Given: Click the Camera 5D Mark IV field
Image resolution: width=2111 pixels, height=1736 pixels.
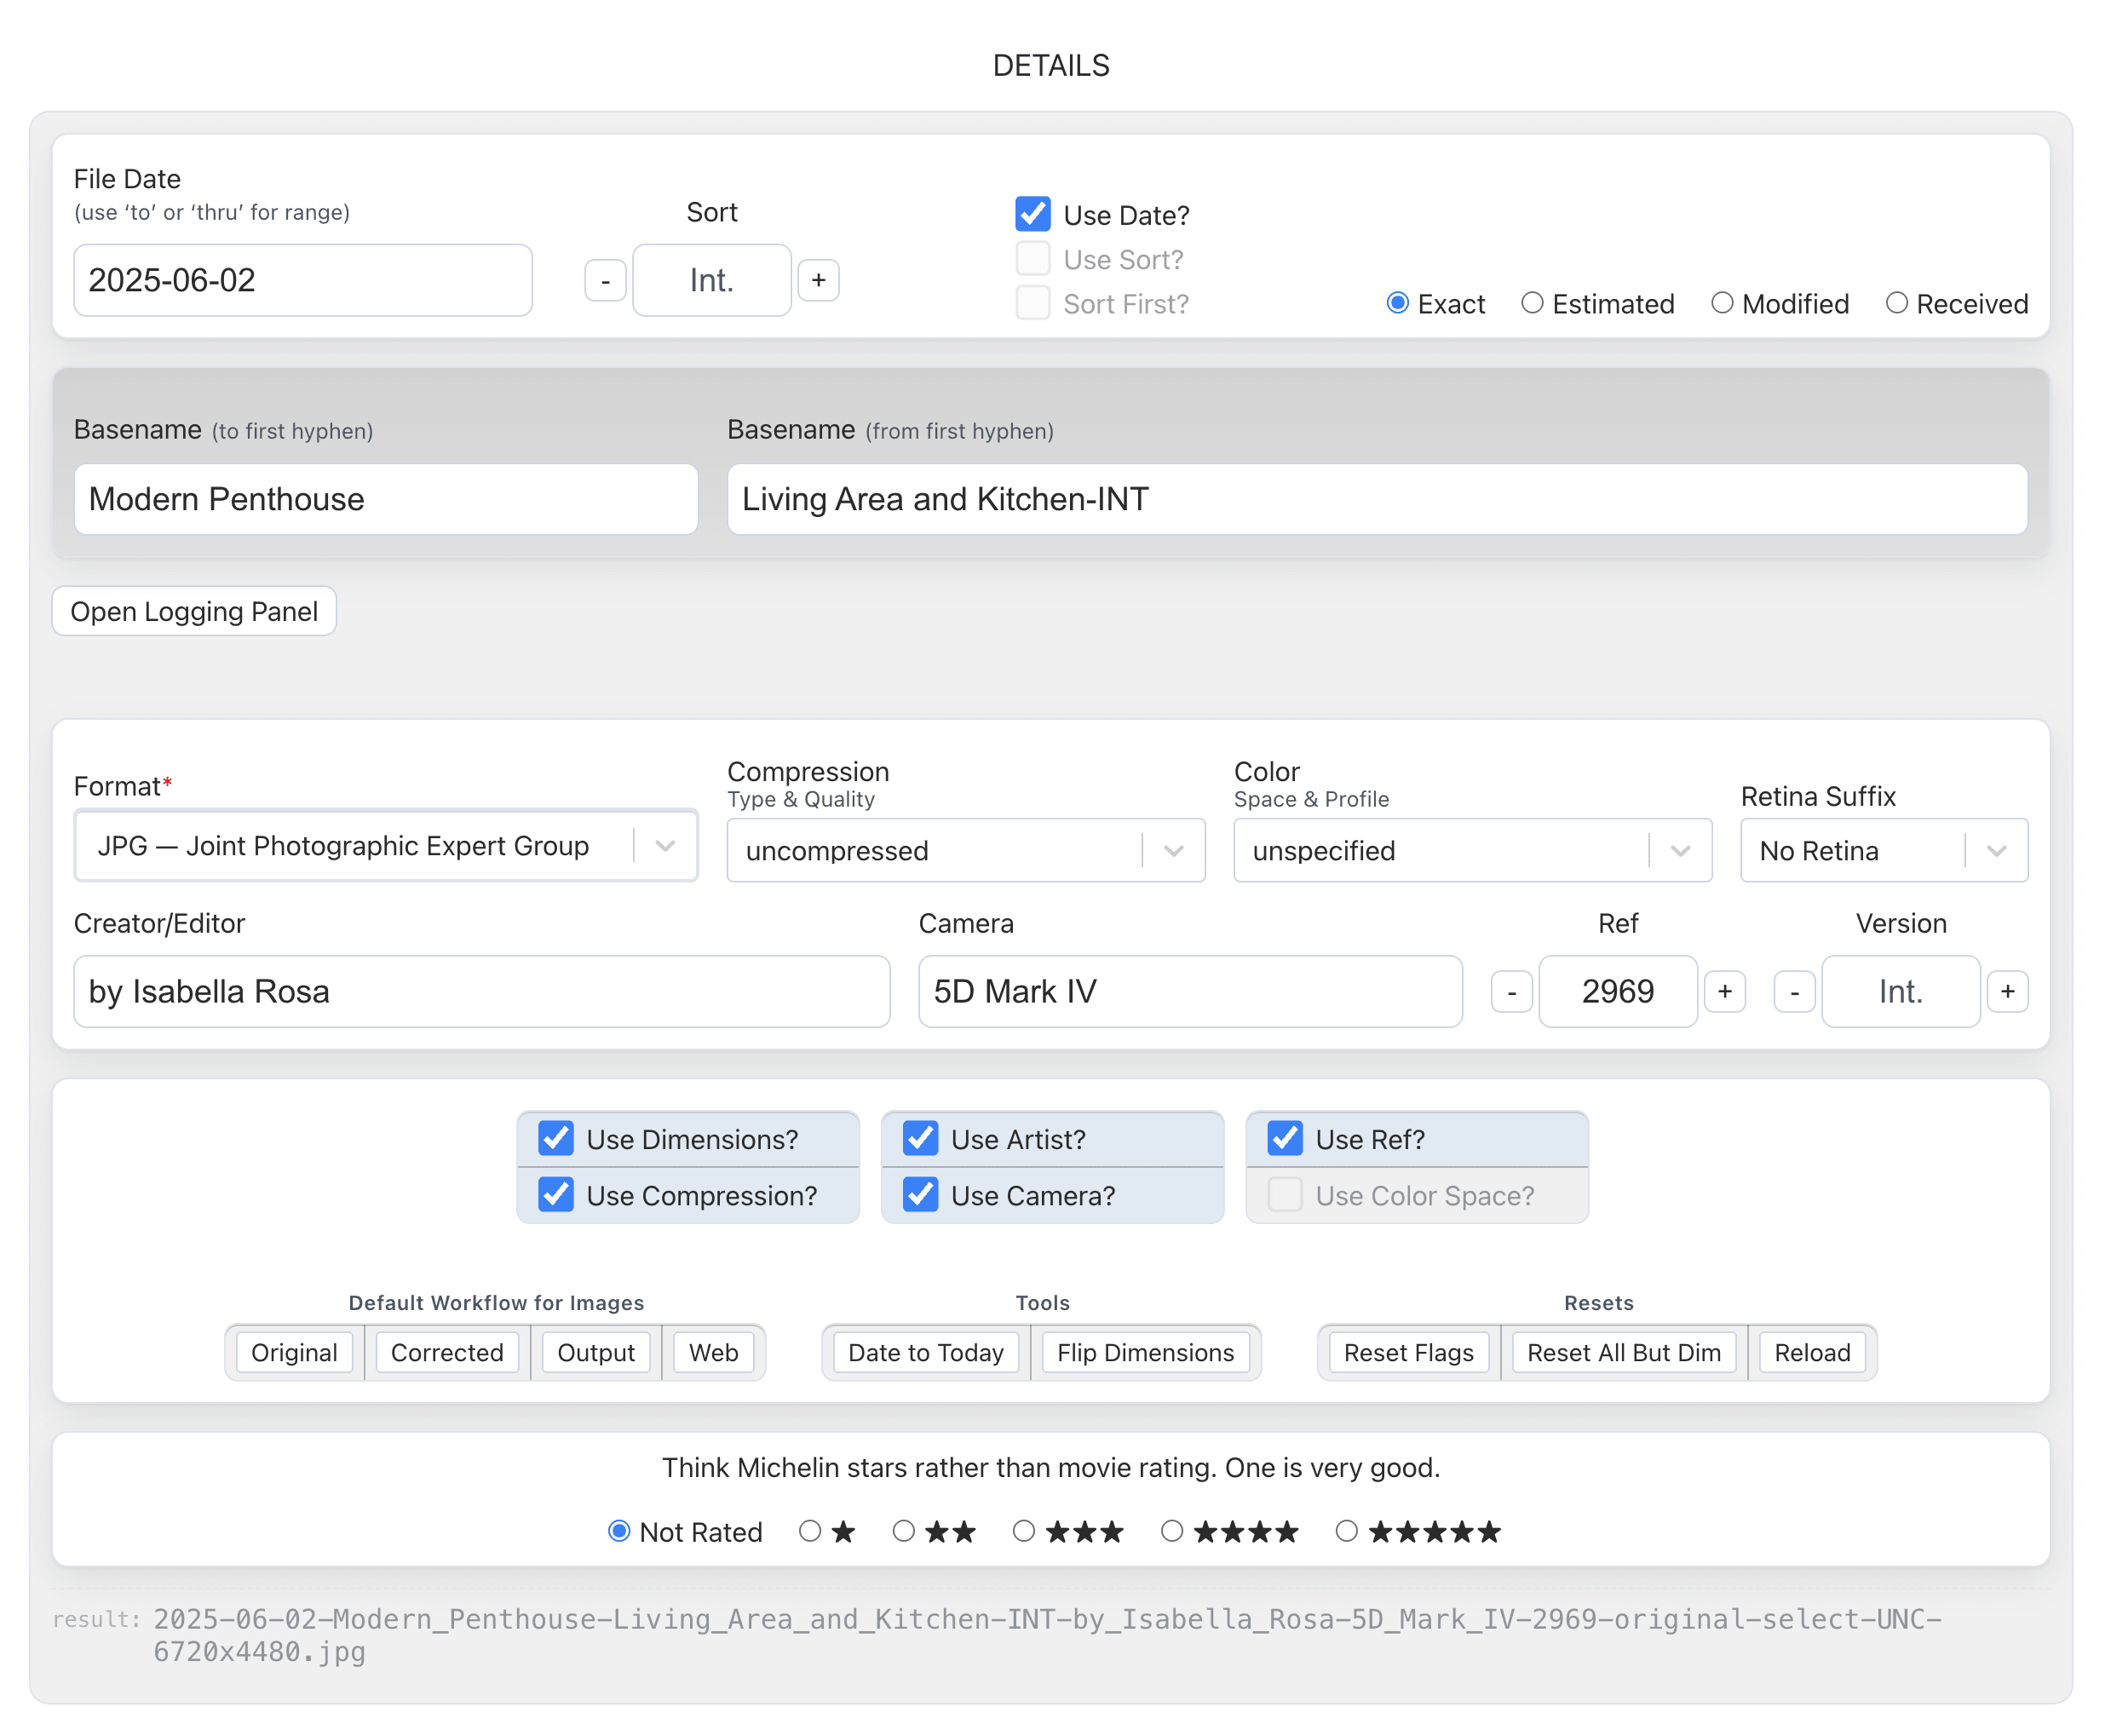Looking at the screenshot, I should point(1190,991).
